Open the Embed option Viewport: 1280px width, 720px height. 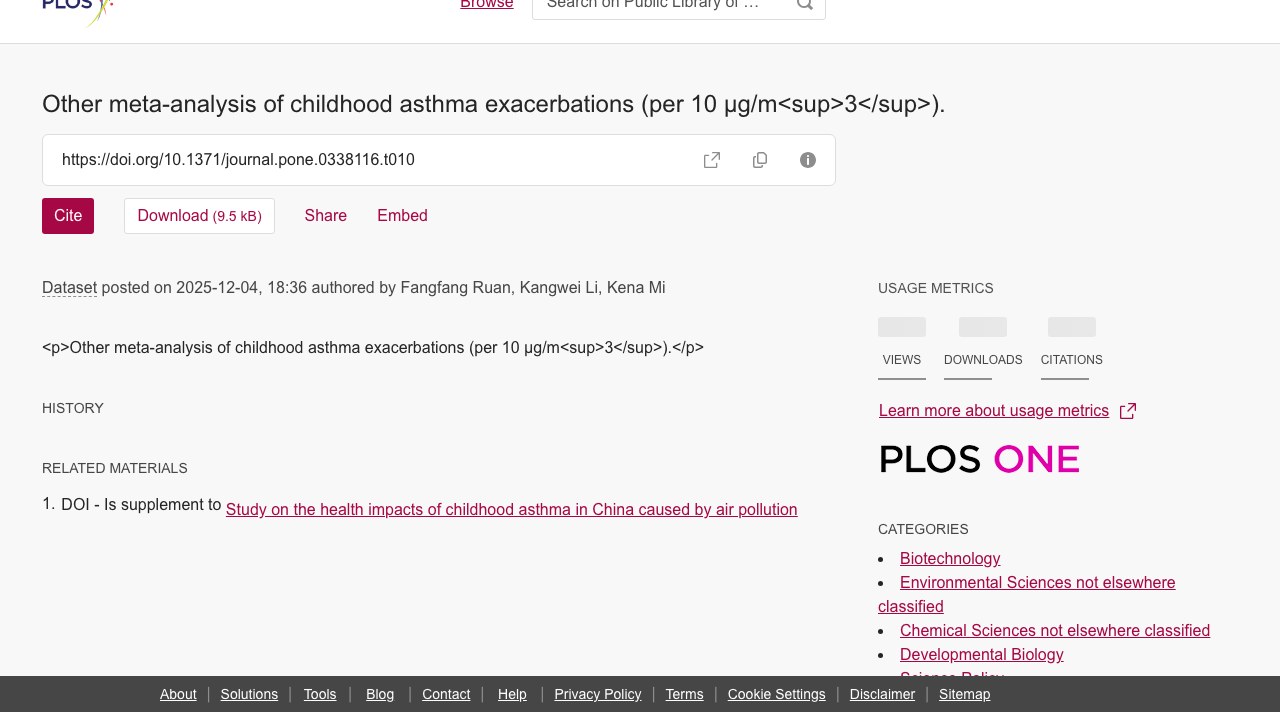pos(402,216)
